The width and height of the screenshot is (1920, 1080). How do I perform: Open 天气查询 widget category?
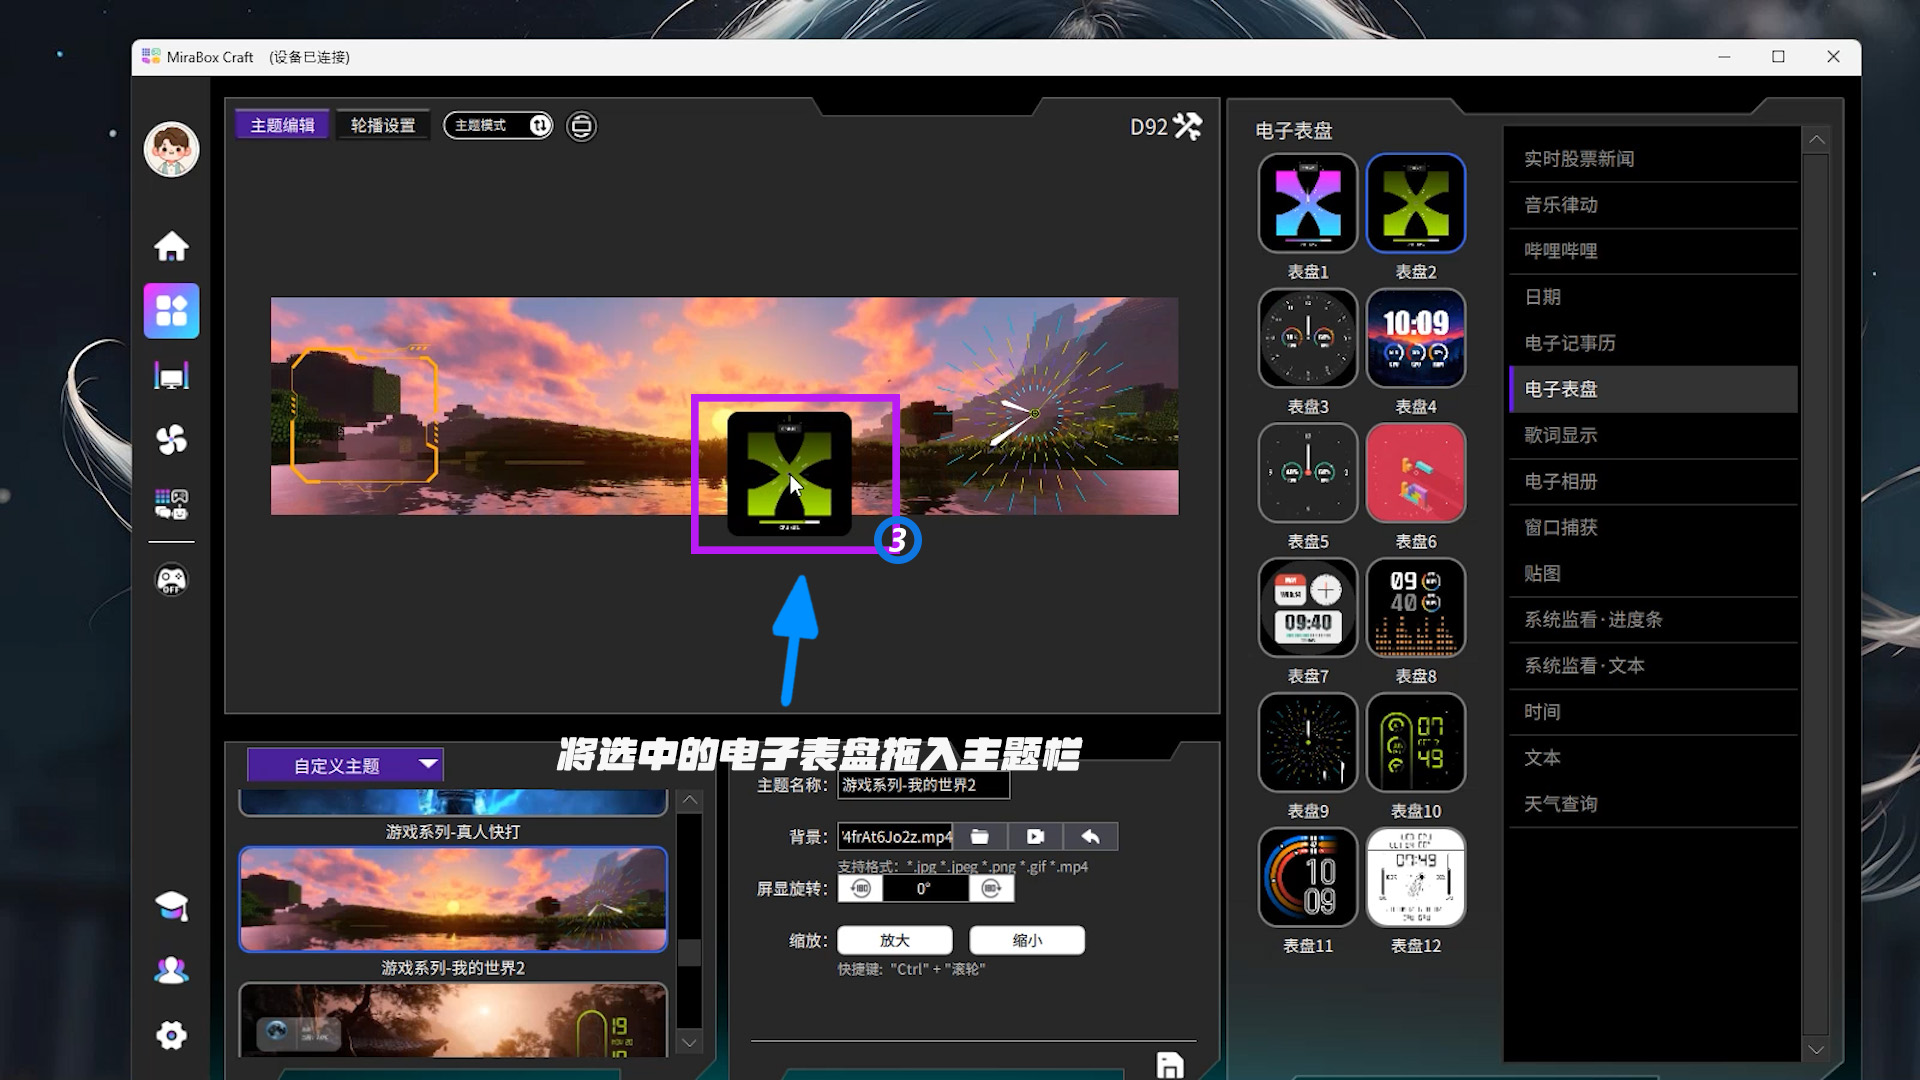click(1654, 803)
